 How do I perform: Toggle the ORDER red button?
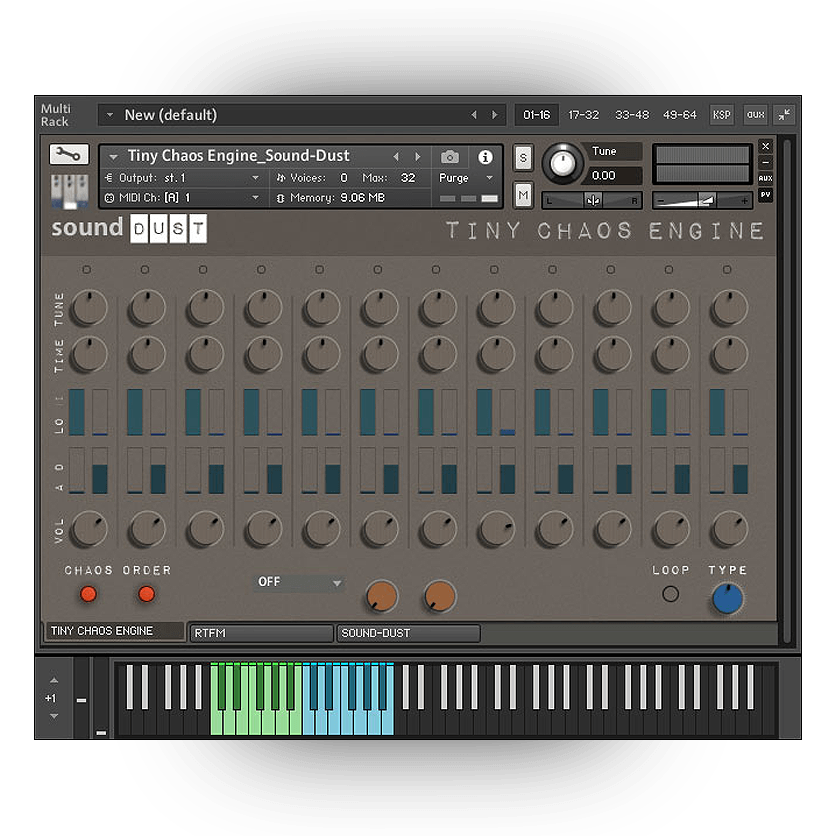coord(146,593)
